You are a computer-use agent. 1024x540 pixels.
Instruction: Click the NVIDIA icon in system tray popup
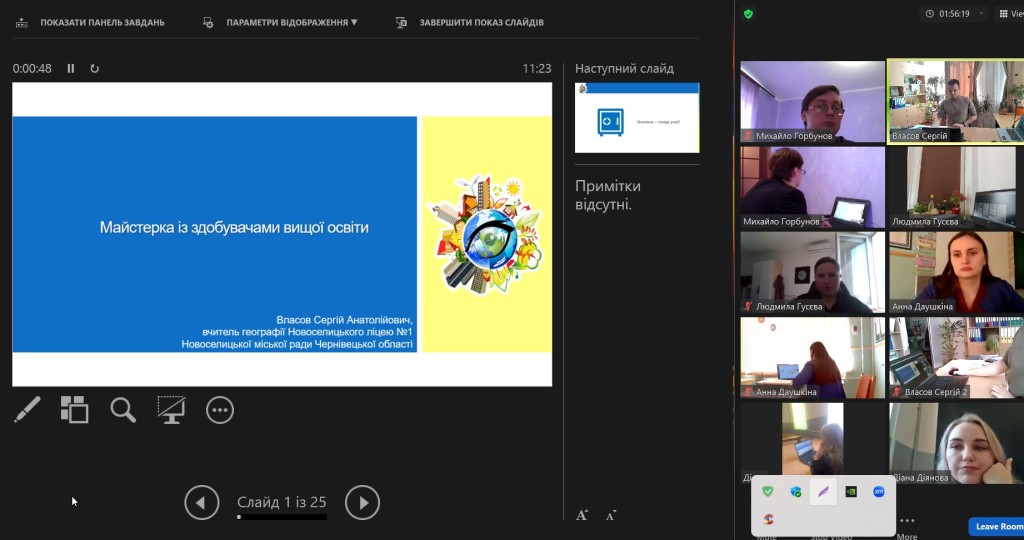(x=851, y=491)
